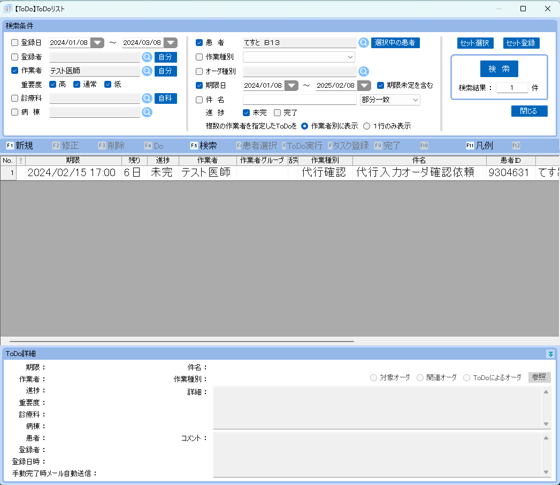The width and height of the screenshot is (560, 485).
Task: Toggle the 登録者 checkbox
Action: point(15,57)
